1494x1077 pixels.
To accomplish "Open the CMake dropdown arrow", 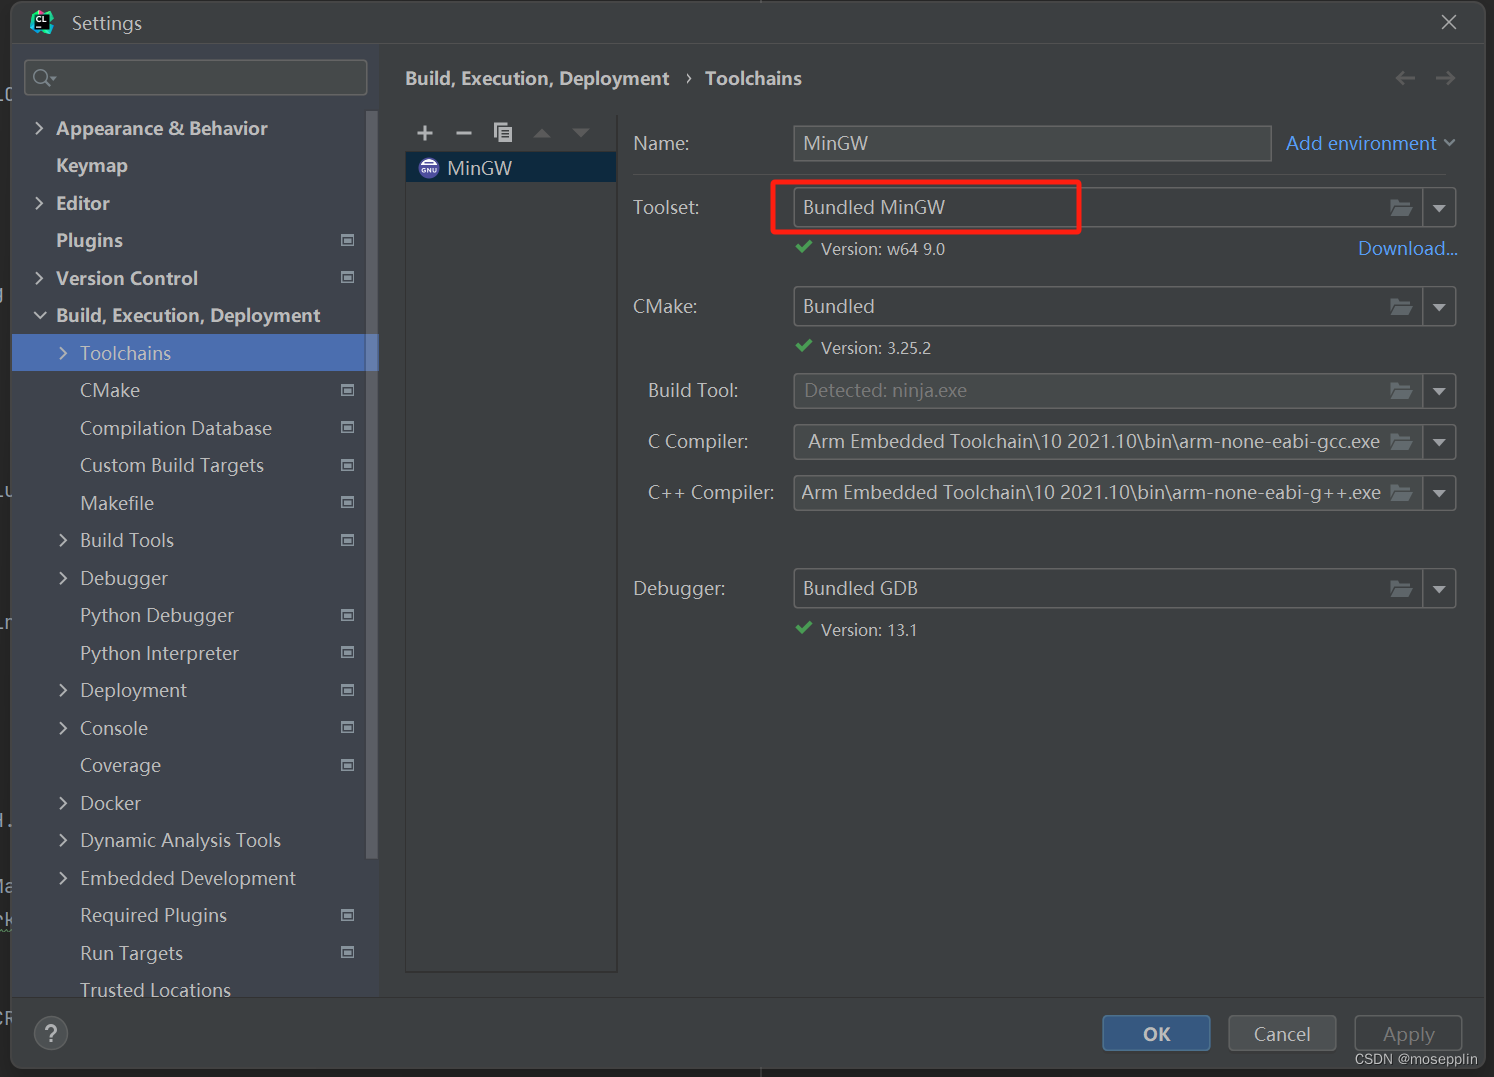I will click(x=1439, y=307).
